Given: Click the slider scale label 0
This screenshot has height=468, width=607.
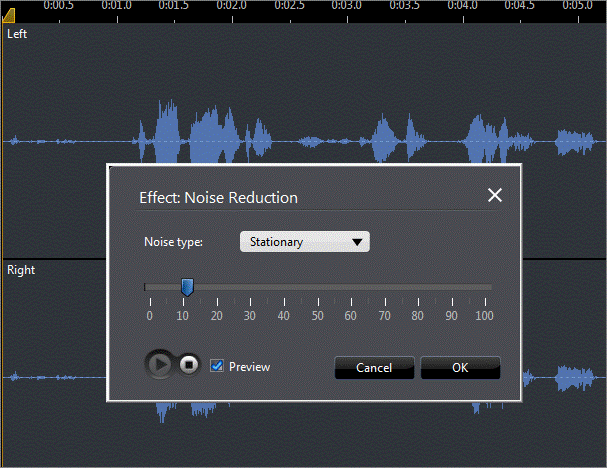Looking at the screenshot, I should pyautogui.click(x=149, y=316).
